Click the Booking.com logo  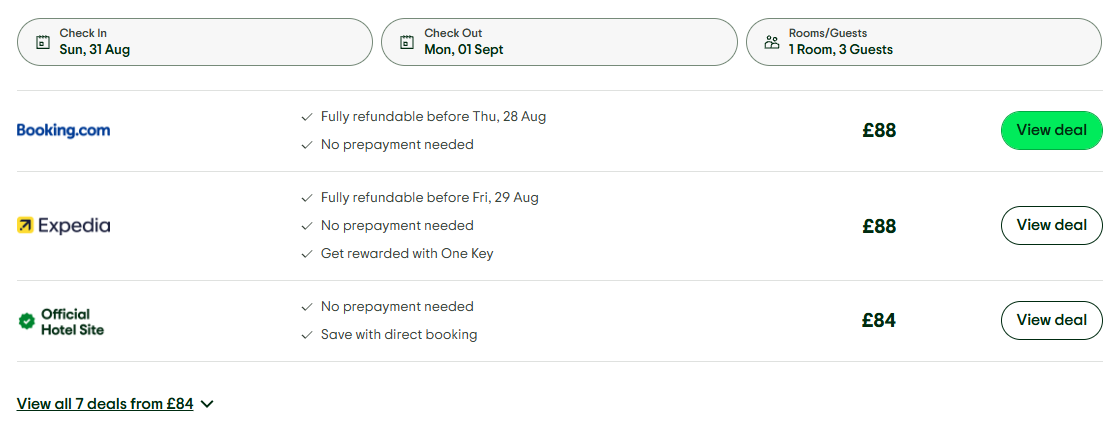[63, 130]
